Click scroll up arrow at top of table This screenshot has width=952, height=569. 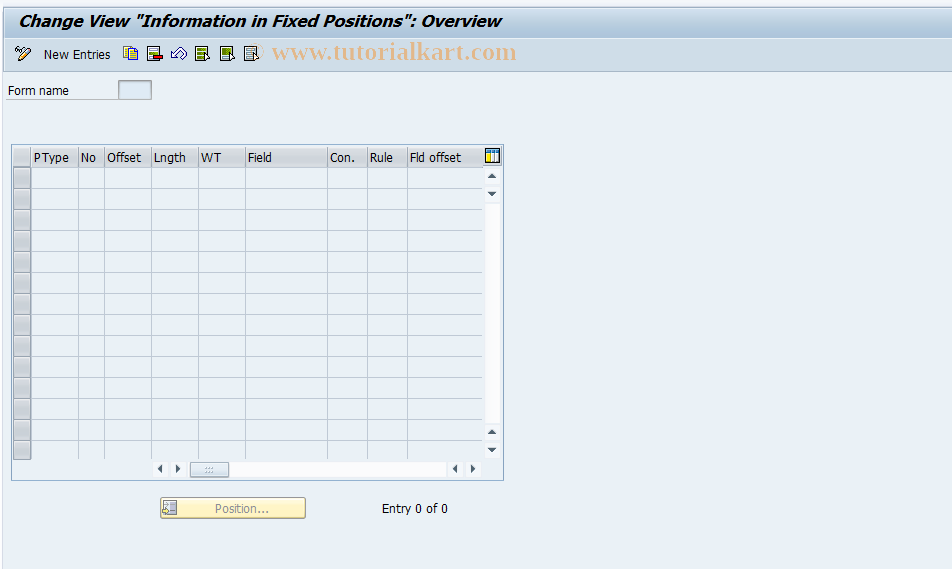pos(492,176)
